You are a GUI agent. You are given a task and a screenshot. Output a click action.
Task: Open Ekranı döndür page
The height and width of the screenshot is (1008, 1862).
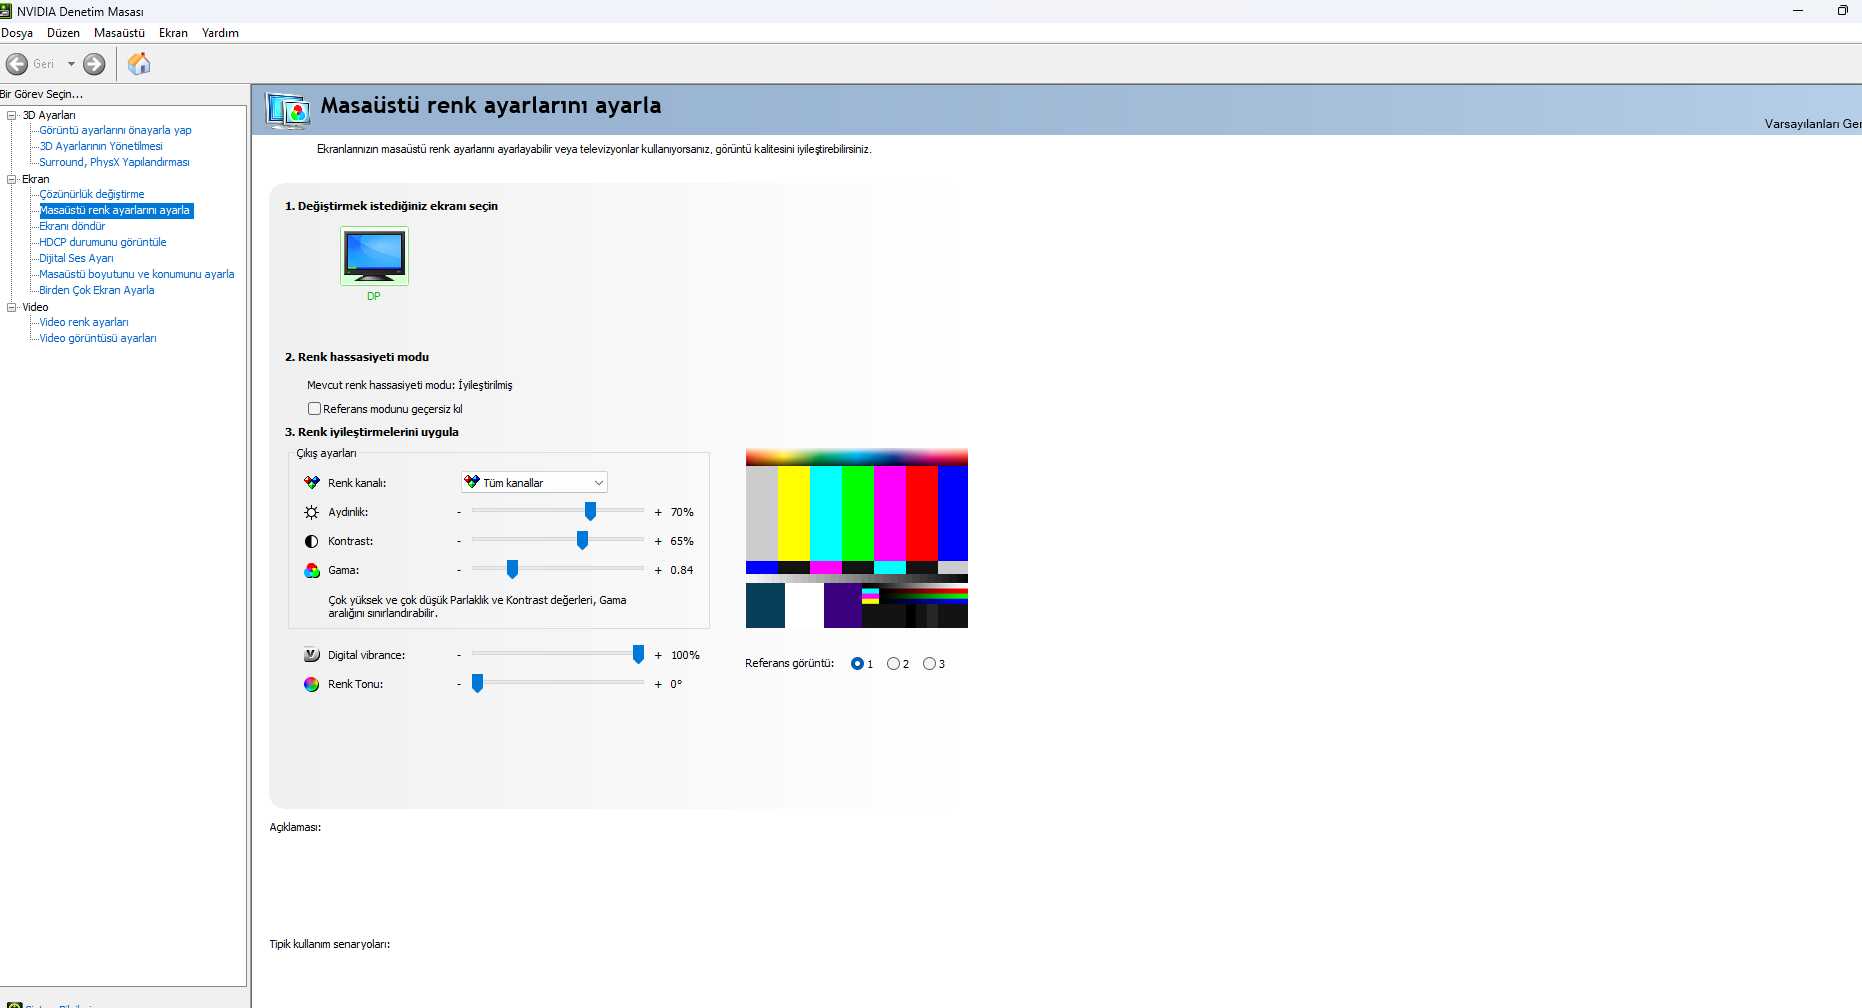tap(72, 226)
